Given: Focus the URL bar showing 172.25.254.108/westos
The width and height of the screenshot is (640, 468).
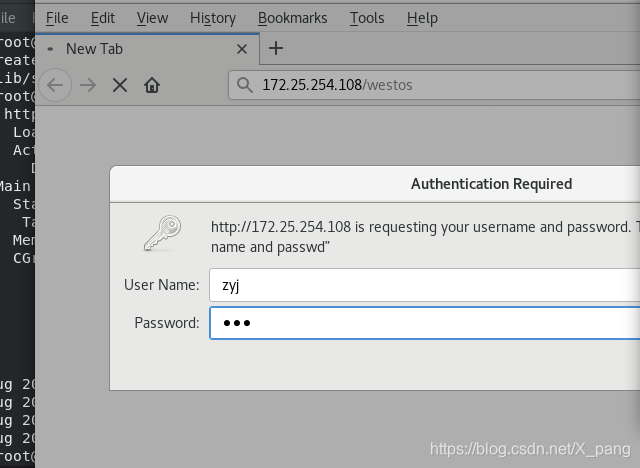Looking at the screenshot, I should point(434,85).
